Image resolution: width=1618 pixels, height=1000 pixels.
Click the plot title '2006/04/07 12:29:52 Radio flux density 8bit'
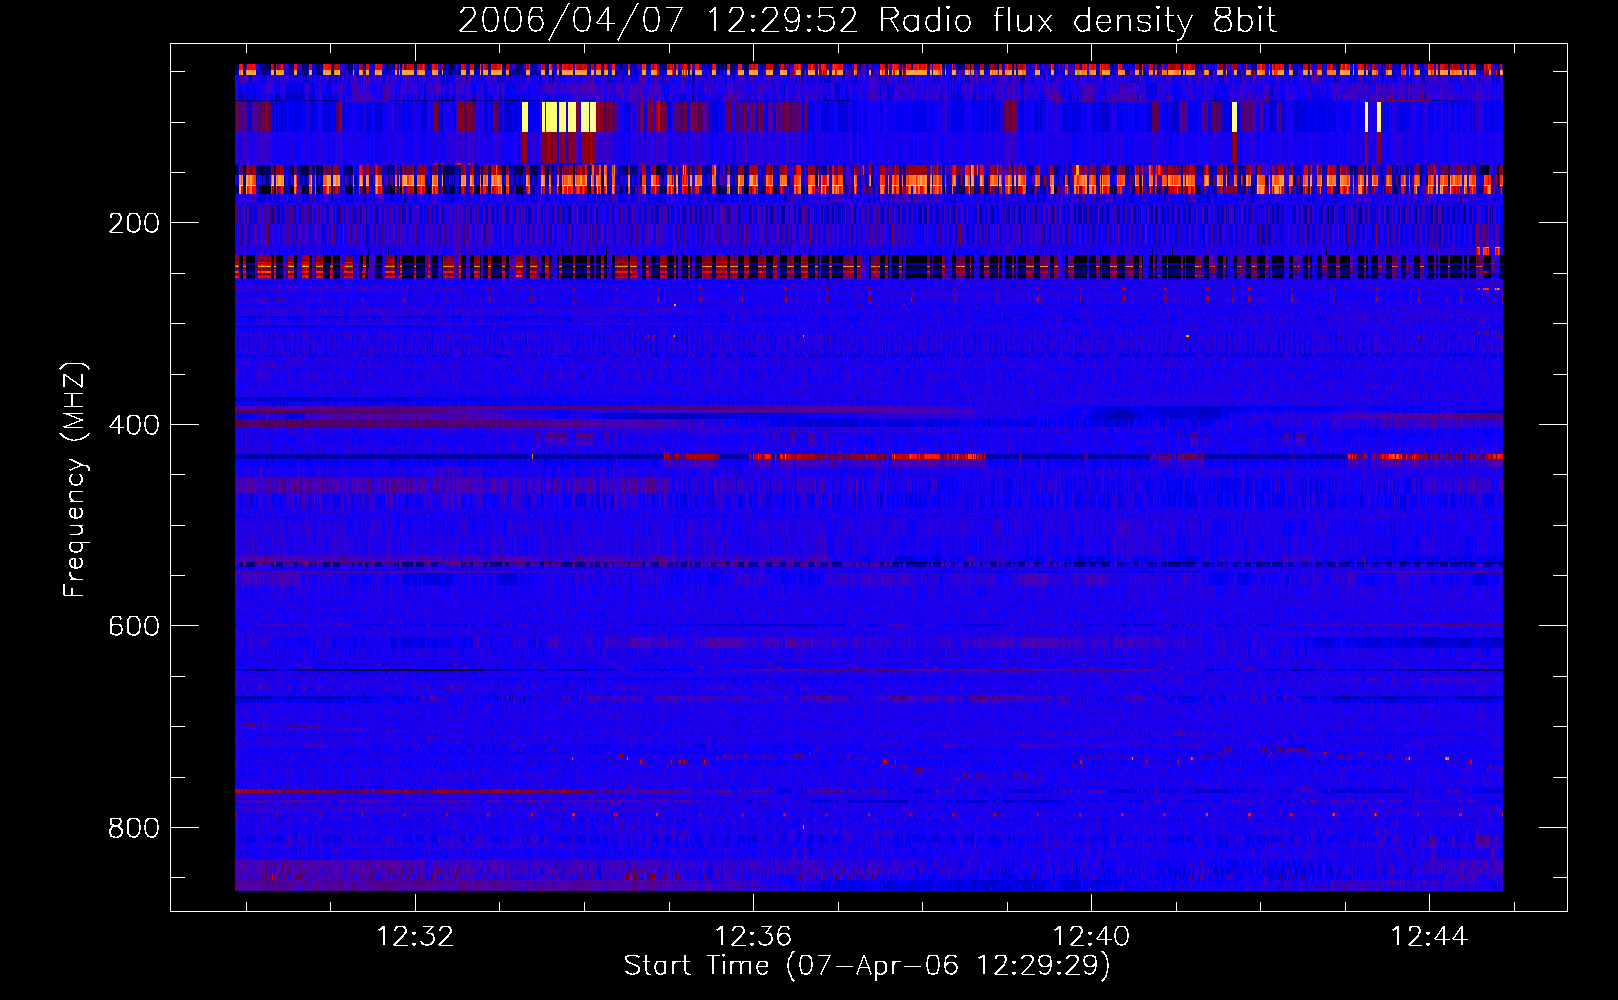coord(867,20)
